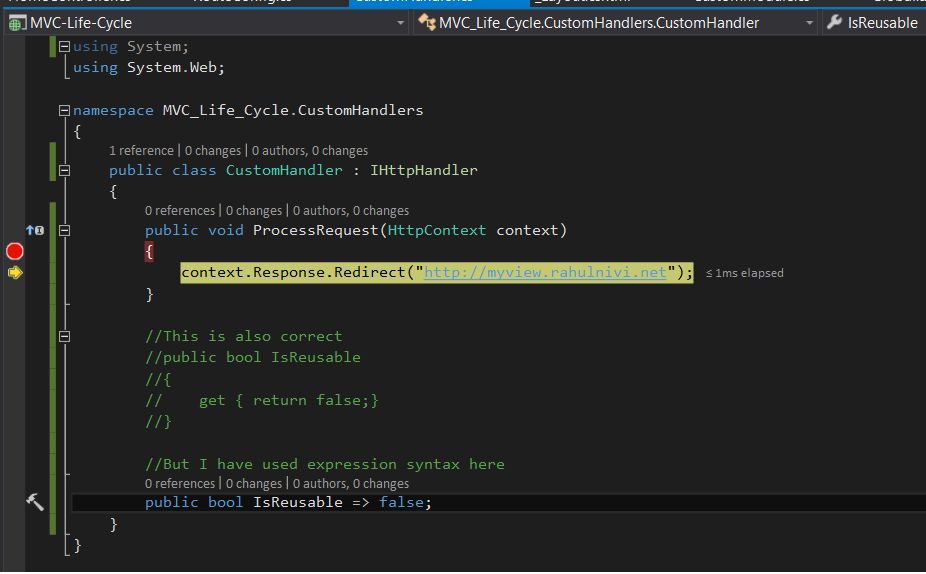
Task: Click the 'context.Response.Redirect' call text
Action: 294,272
